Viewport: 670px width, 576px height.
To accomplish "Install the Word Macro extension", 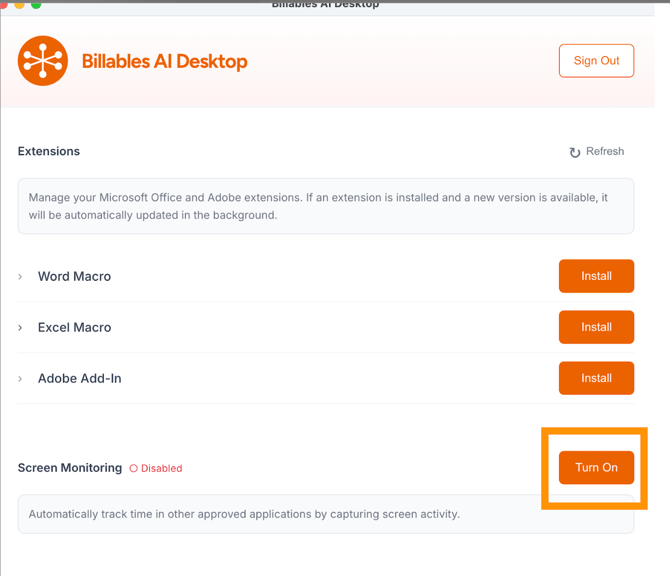I will point(596,276).
